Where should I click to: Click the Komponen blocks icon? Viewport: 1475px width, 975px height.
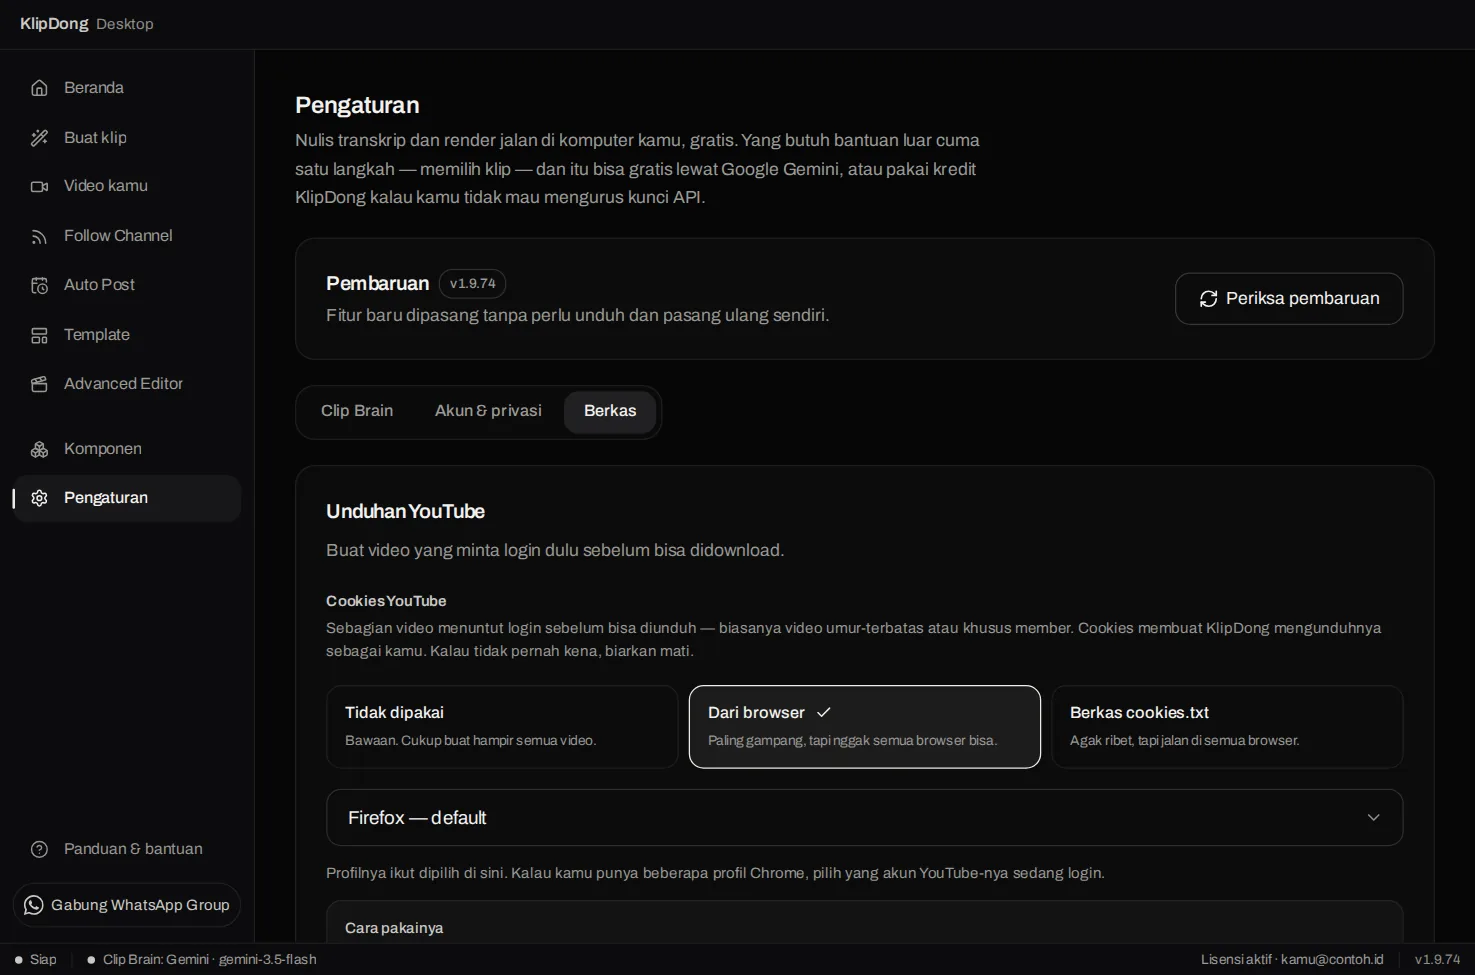[39, 449]
